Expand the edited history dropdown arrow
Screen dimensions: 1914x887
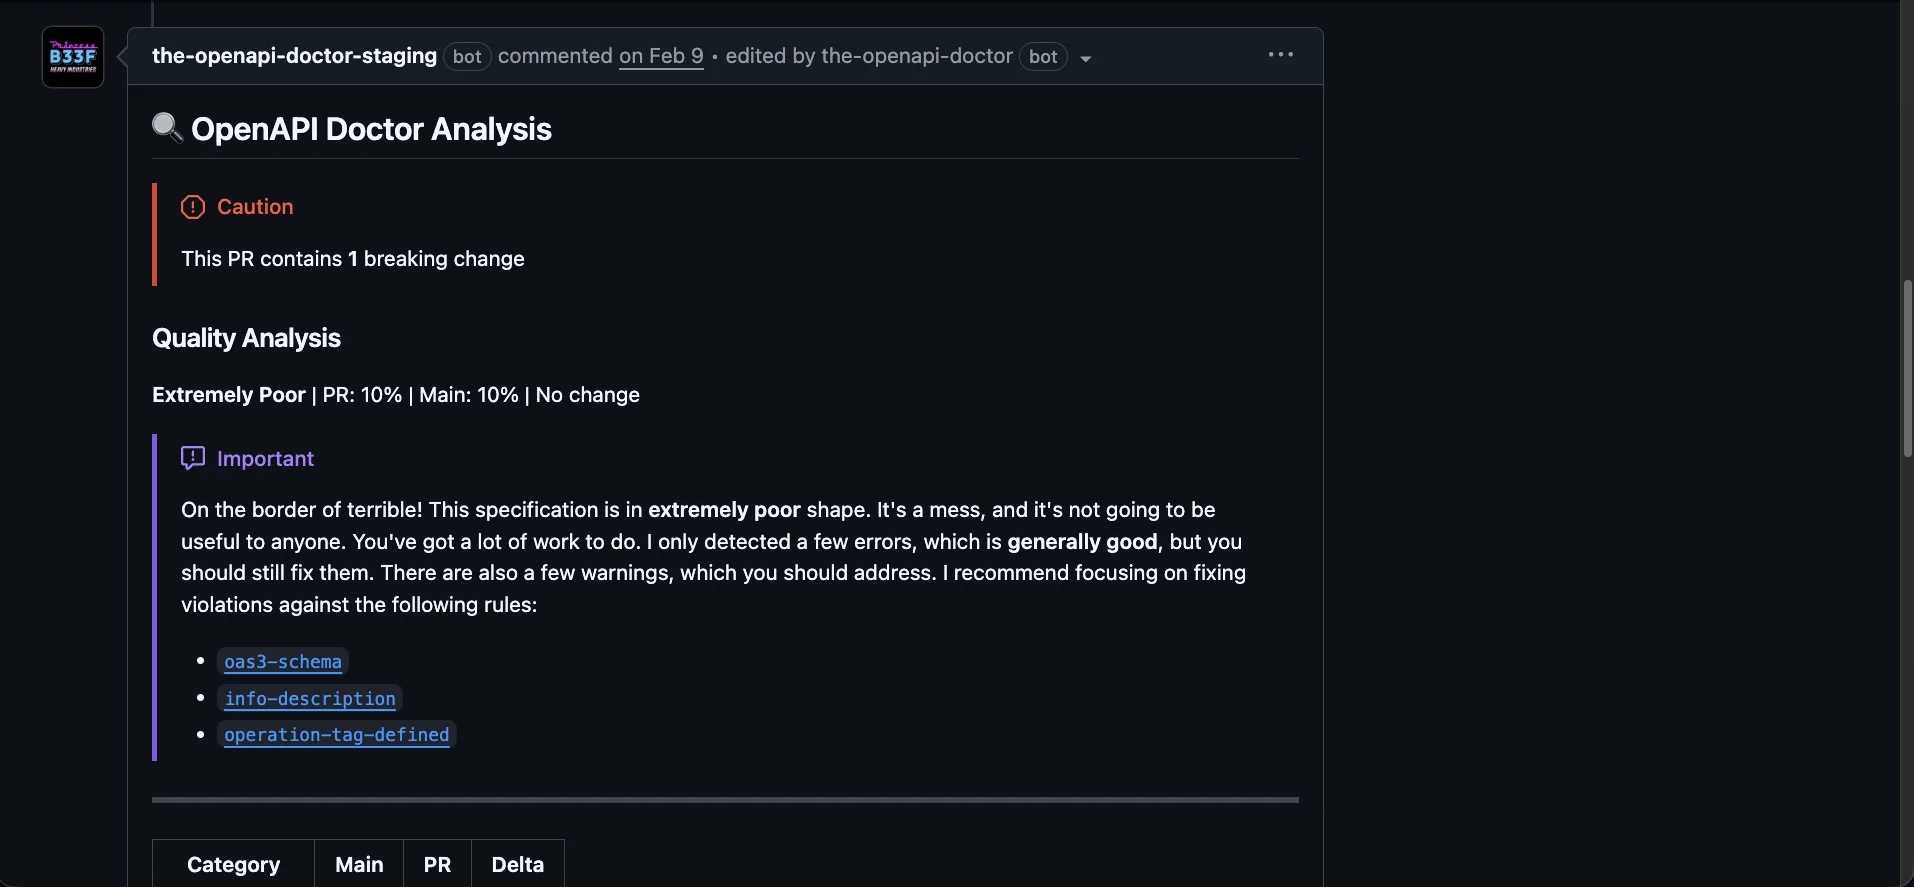[x=1085, y=58]
